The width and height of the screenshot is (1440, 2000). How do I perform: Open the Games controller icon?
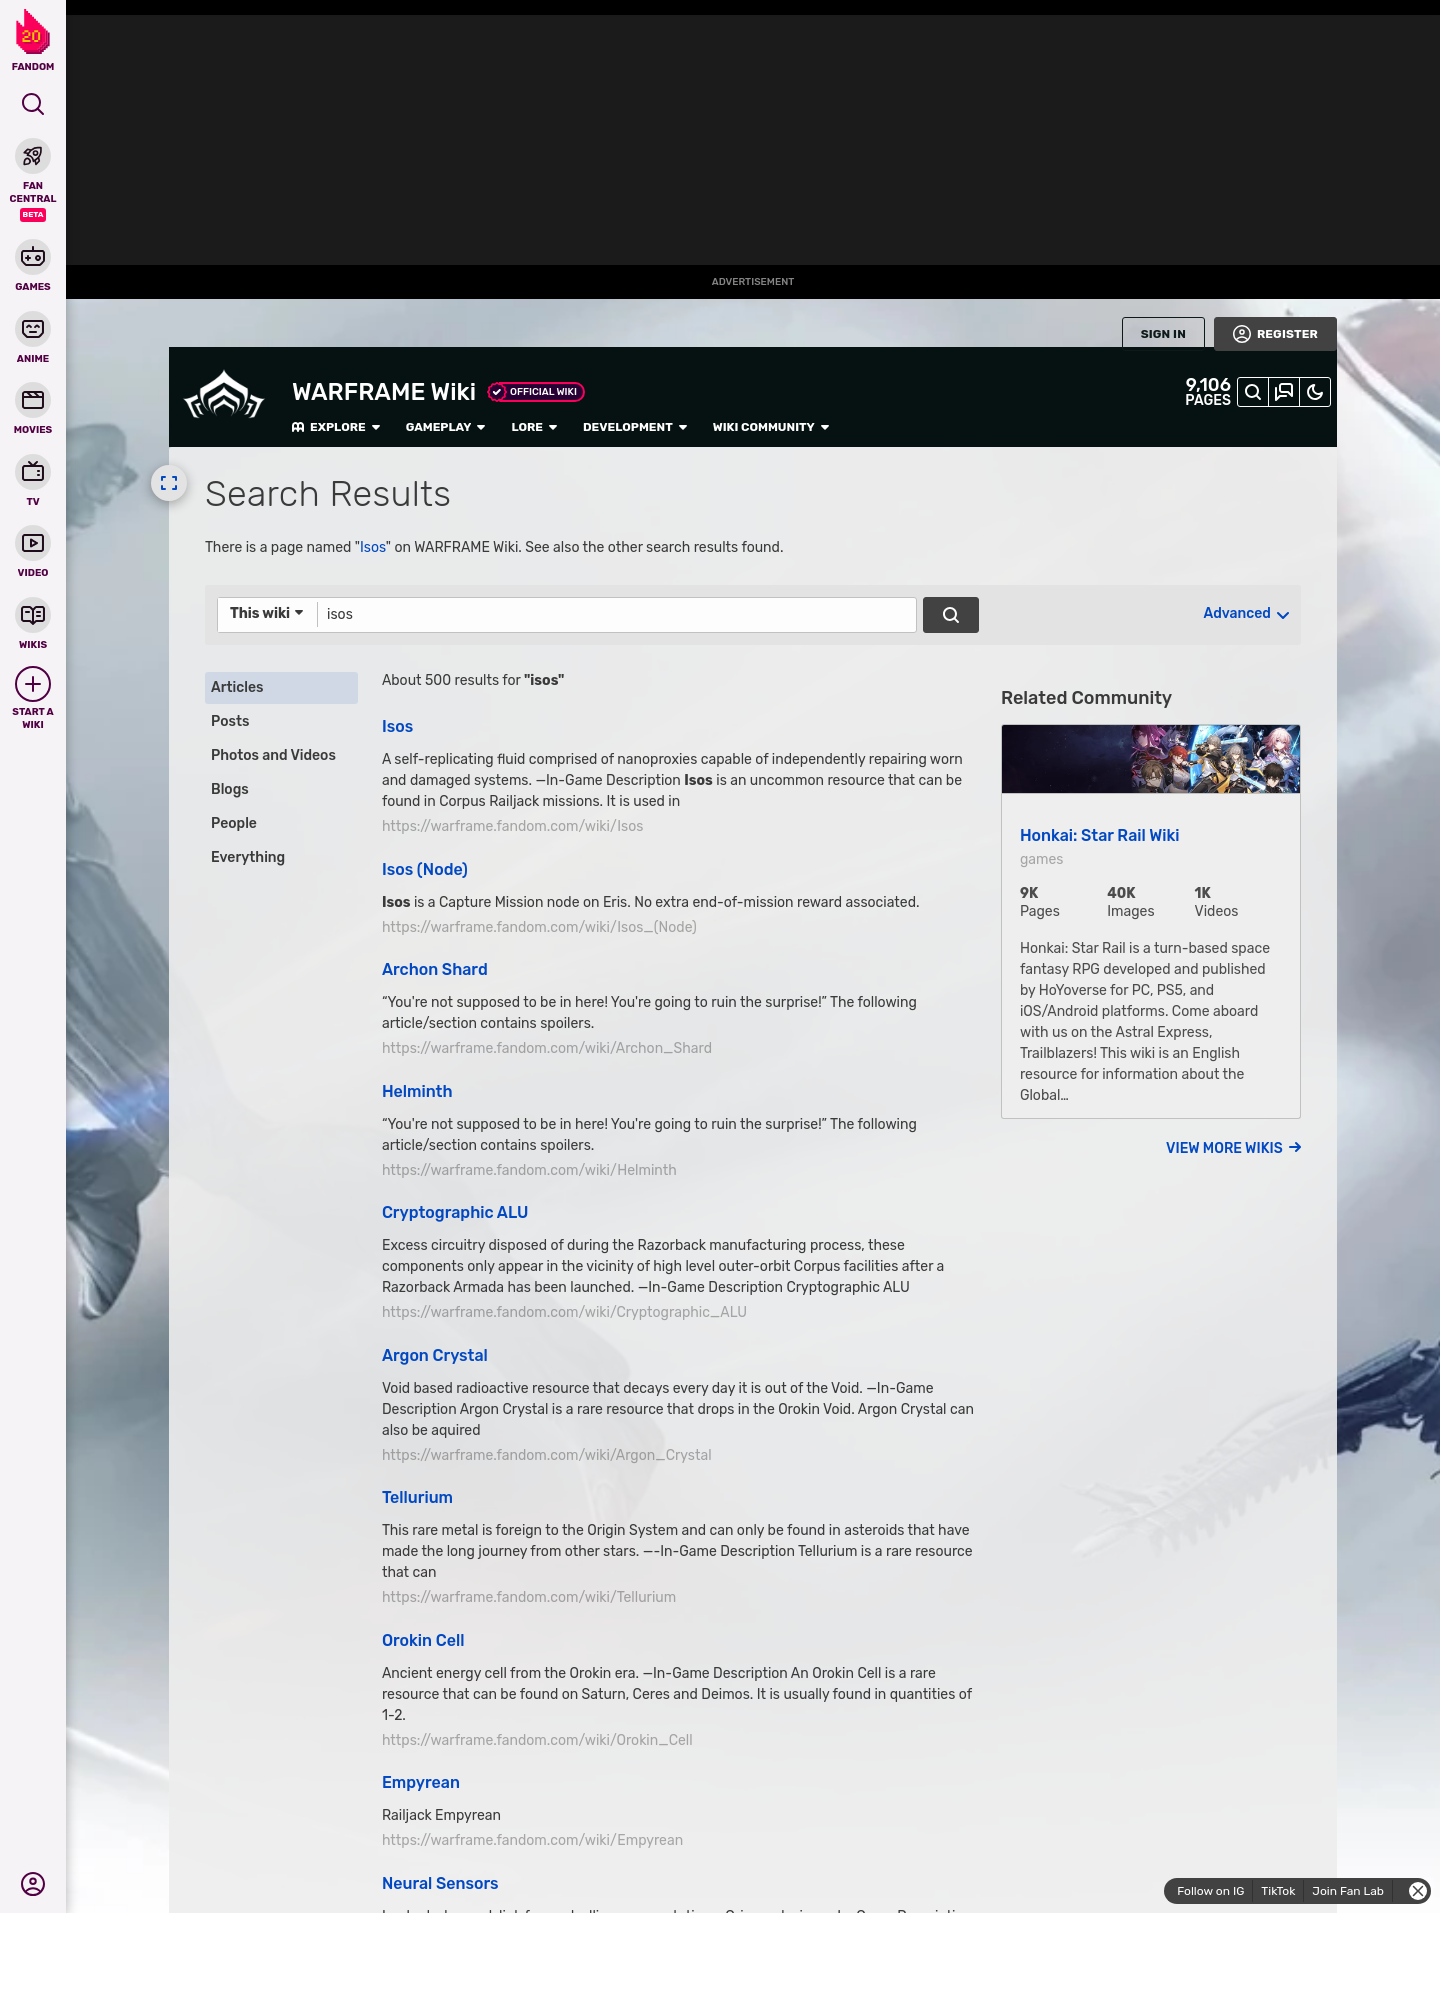[33, 257]
